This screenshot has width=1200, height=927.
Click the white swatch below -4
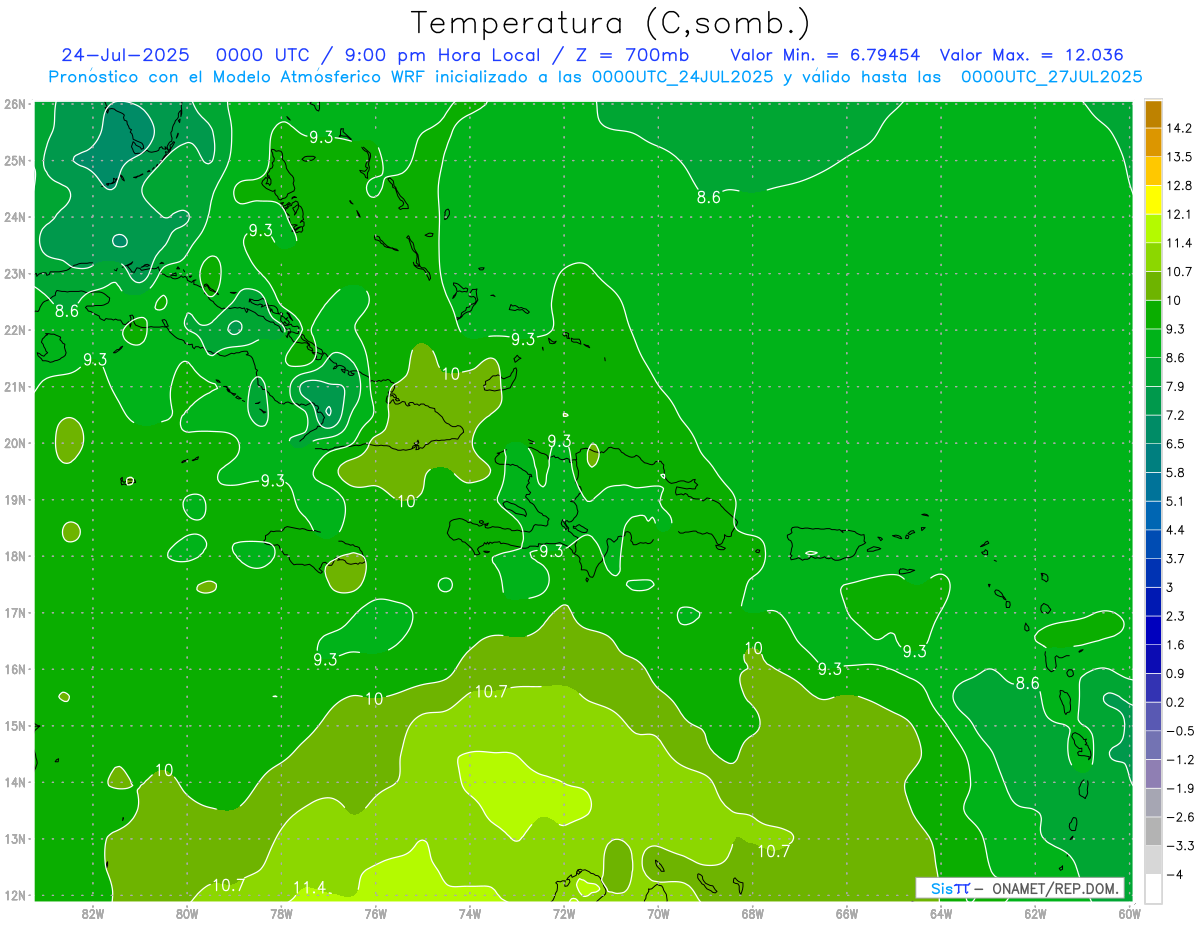pos(1153,888)
